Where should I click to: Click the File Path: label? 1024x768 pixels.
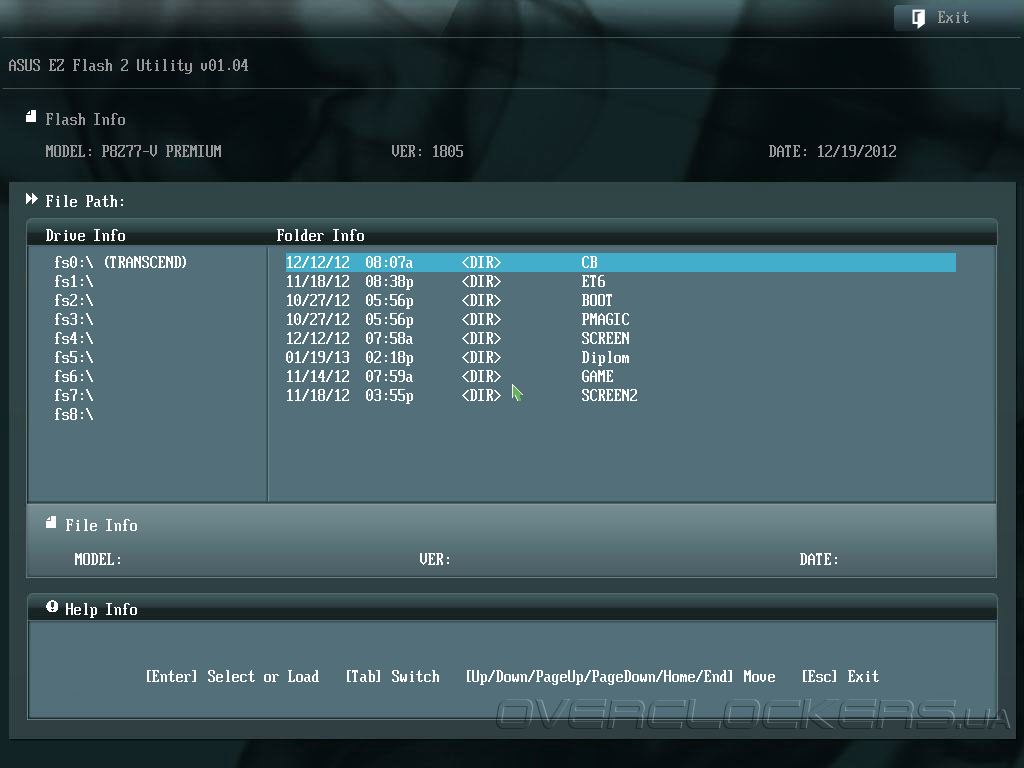tap(85, 201)
